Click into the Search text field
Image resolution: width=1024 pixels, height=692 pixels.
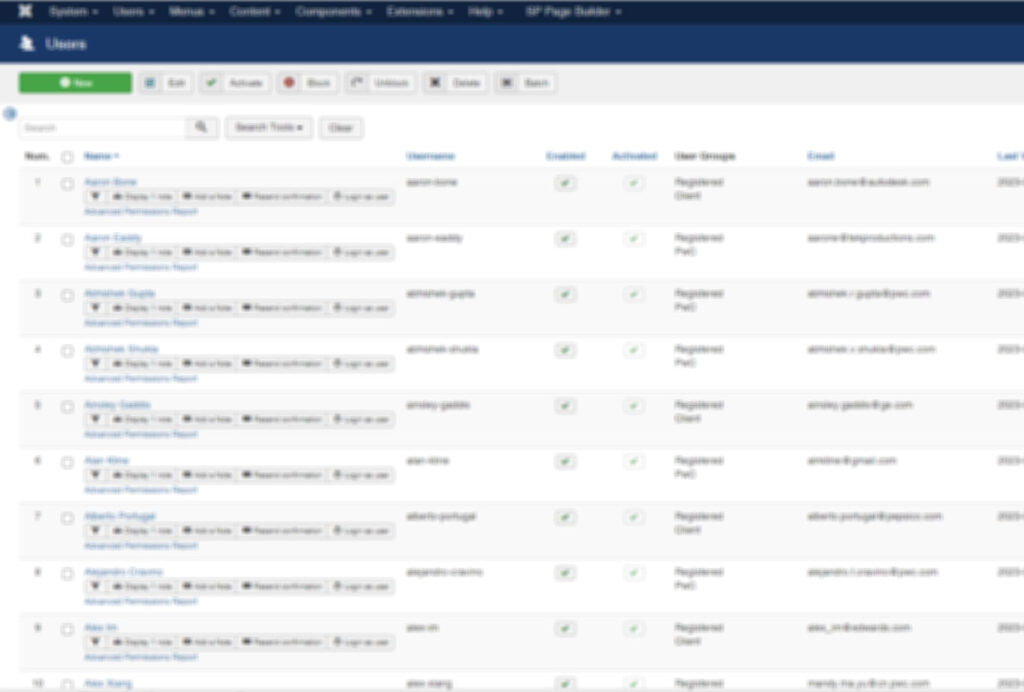tap(102, 128)
